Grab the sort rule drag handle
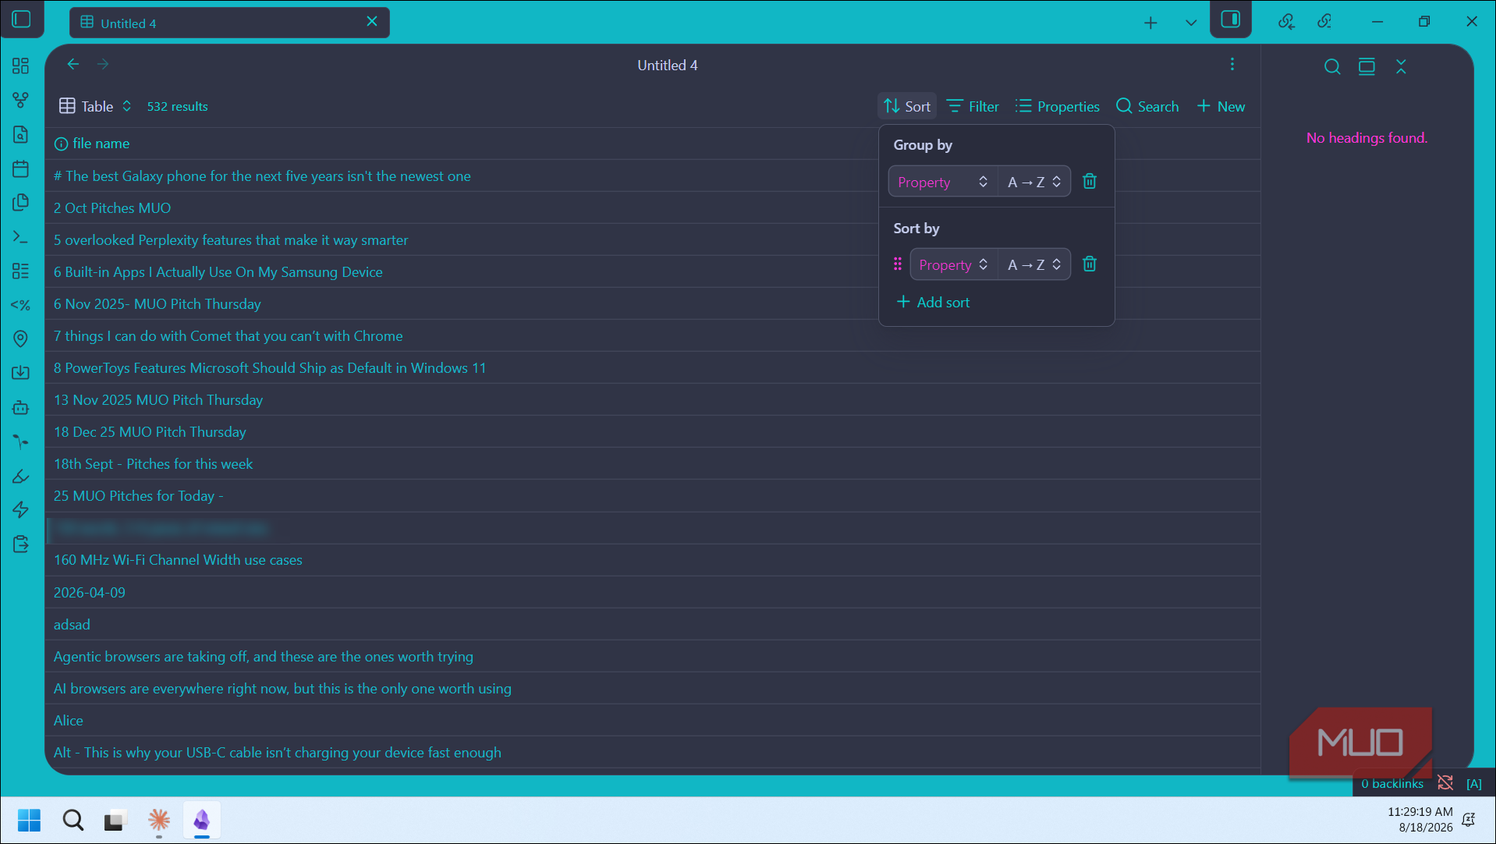The image size is (1496, 844). [x=897, y=264]
